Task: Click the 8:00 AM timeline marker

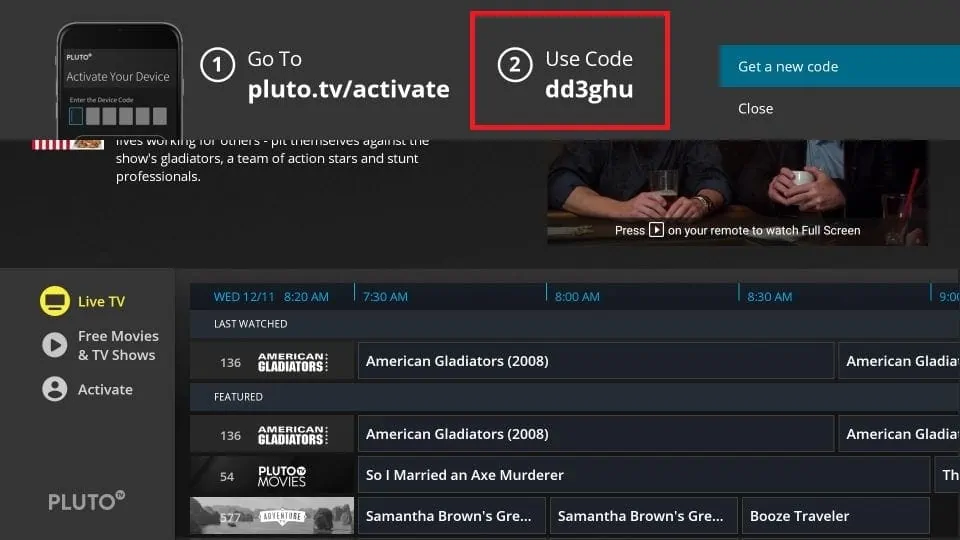Action: (x=577, y=296)
